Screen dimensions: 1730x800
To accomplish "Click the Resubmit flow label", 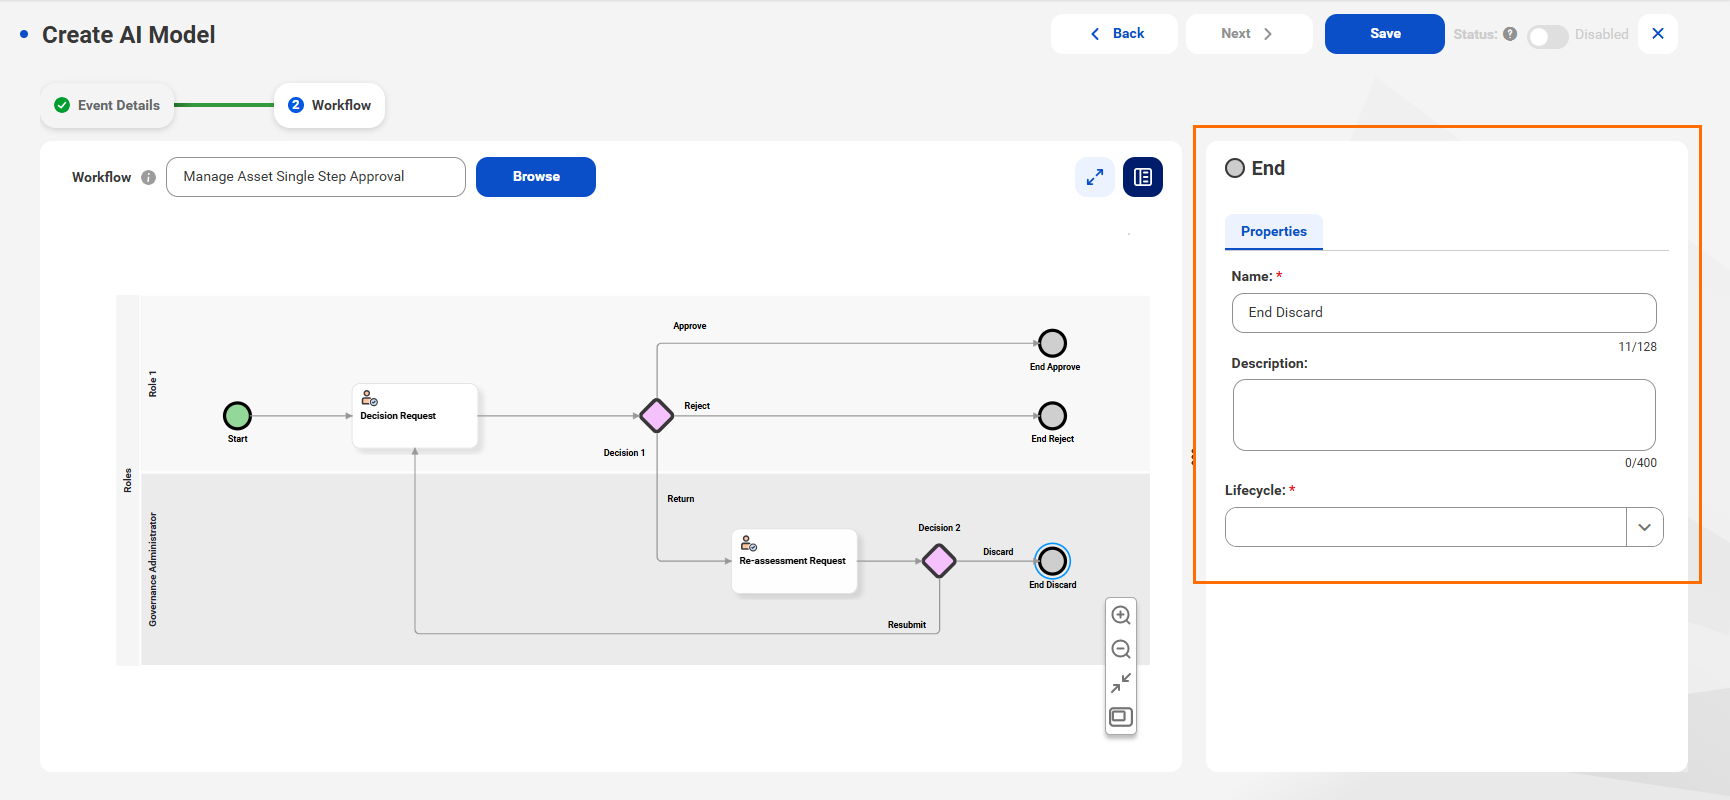I will 907,625.
